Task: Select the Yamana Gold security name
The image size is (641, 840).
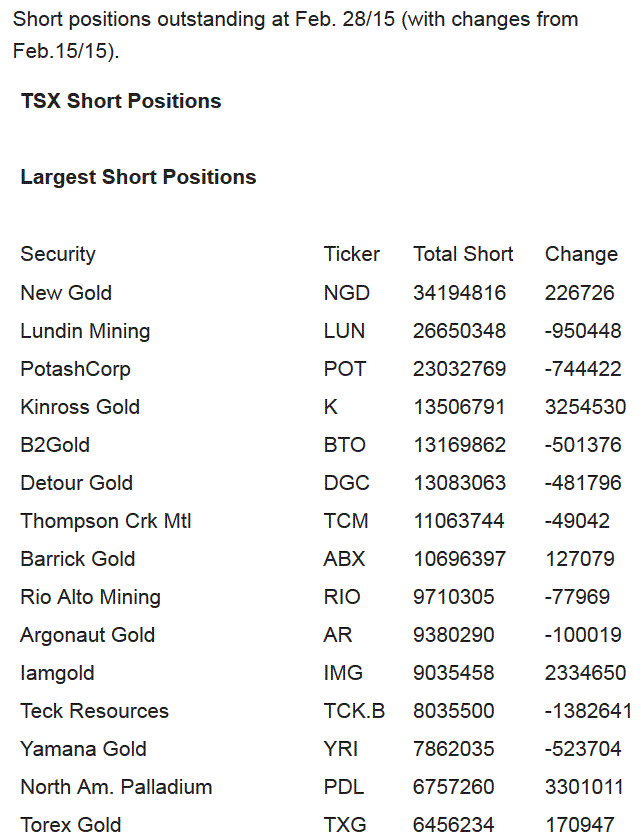Action: point(83,749)
